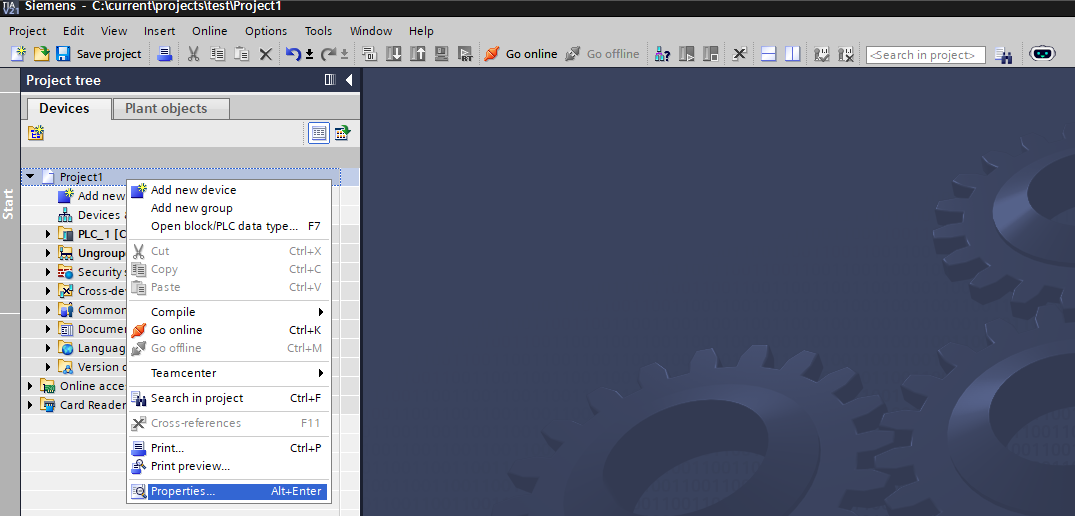Expand the Common data node
Image resolution: width=1075 pixels, height=516 pixels.
(48, 310)
